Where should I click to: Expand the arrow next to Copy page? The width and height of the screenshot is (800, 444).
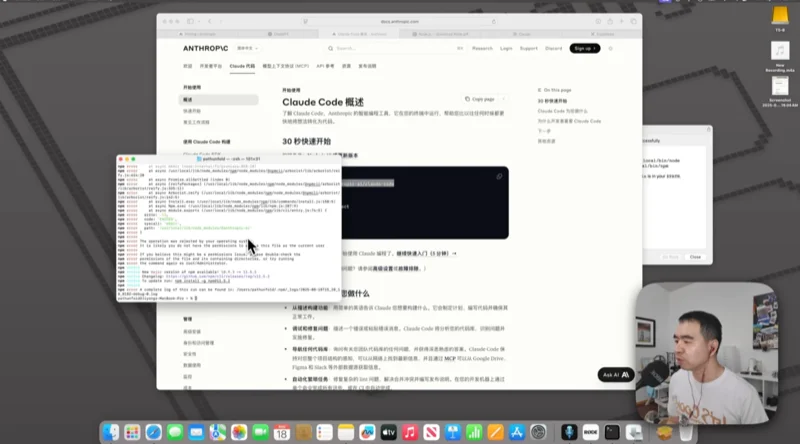pos(504,99)
